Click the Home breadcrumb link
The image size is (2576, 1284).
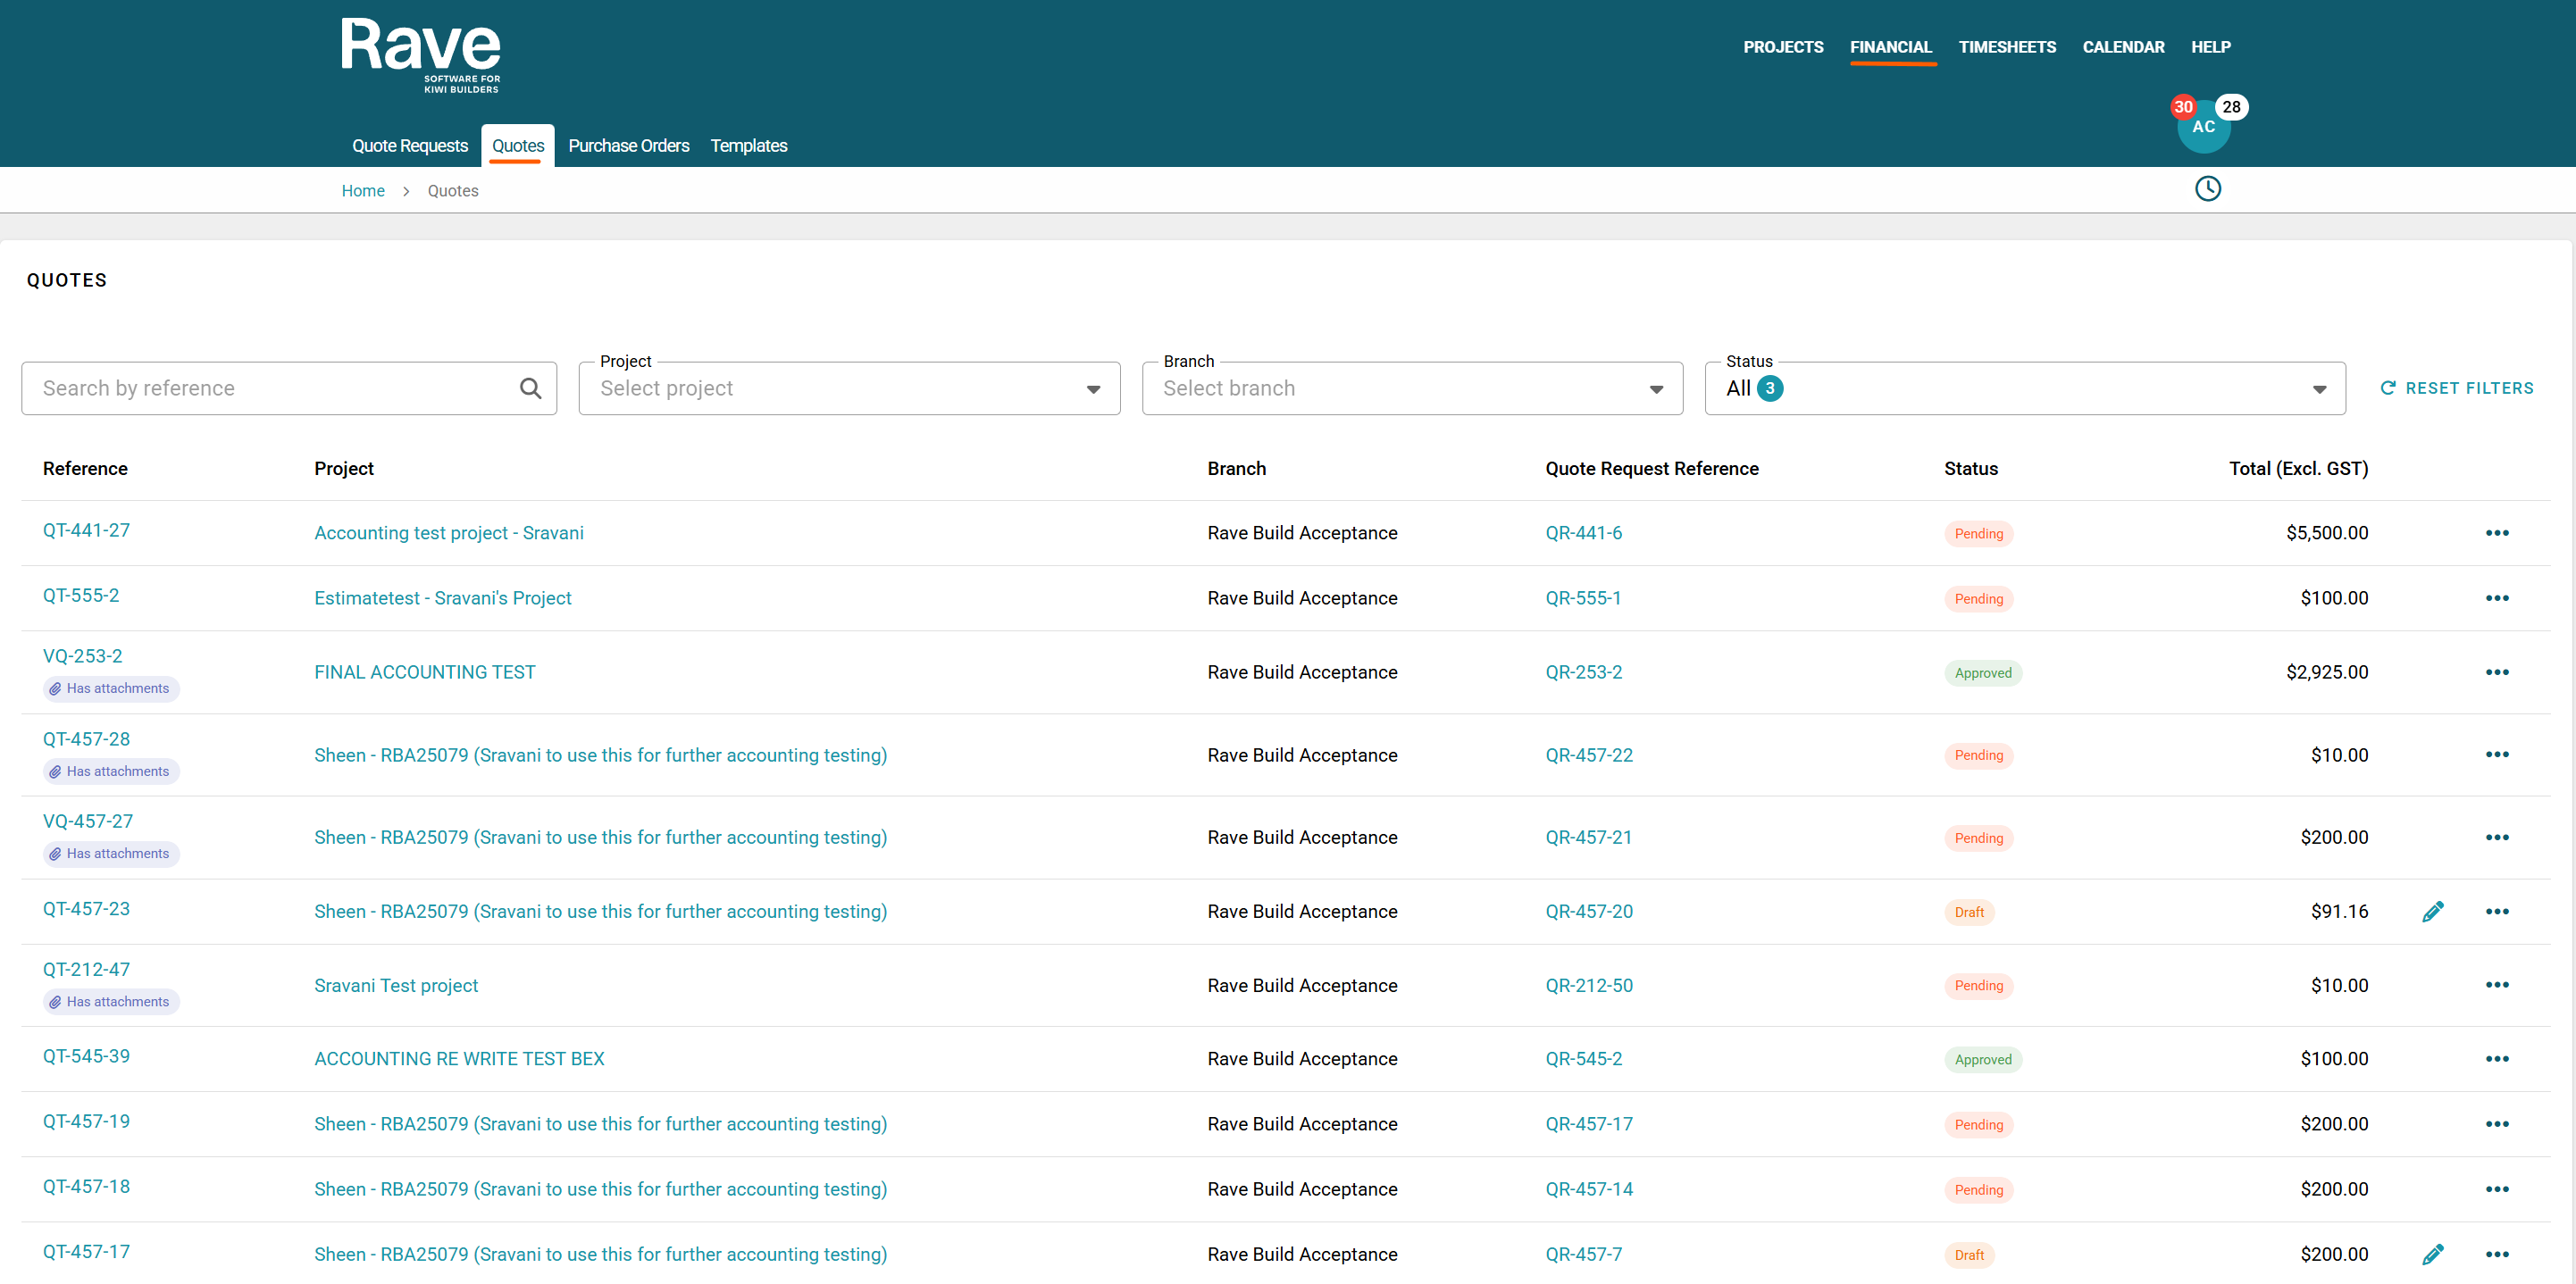click(x=362, y=191)
